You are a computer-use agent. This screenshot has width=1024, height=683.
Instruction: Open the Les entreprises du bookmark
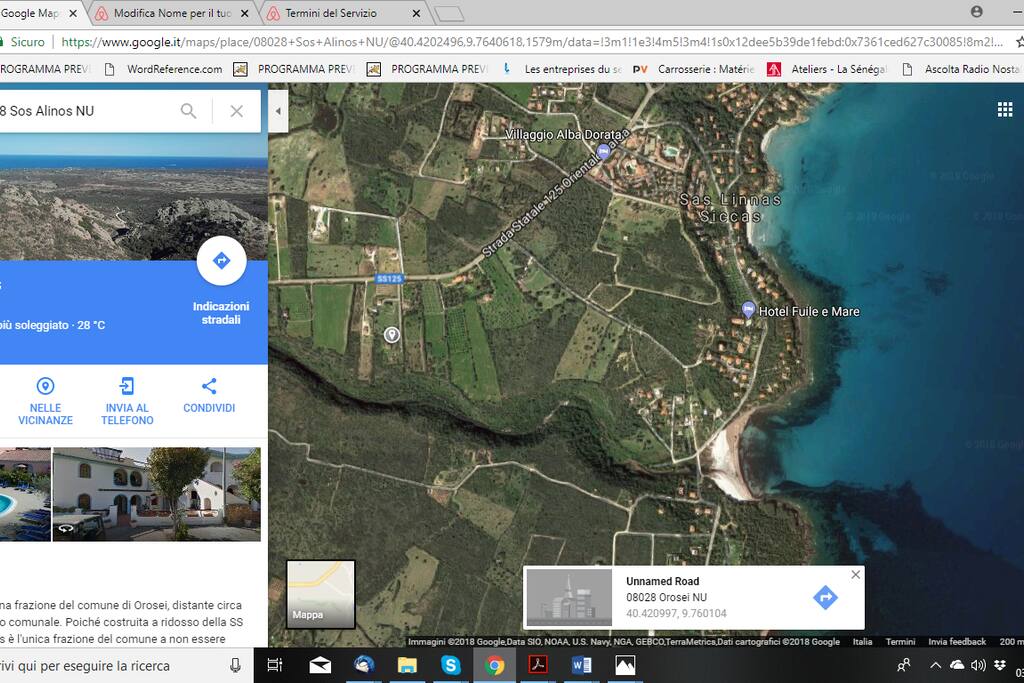(x=562, y=69)
